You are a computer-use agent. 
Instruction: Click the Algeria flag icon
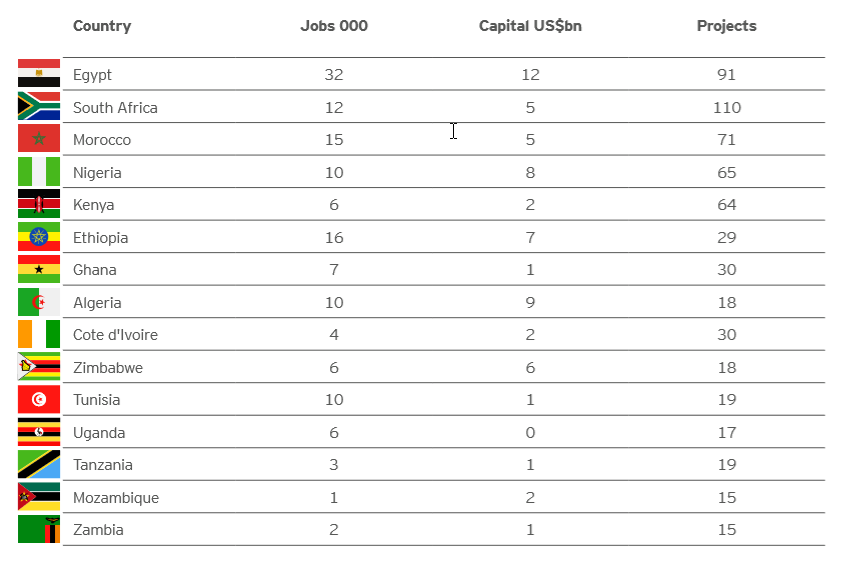39,302
